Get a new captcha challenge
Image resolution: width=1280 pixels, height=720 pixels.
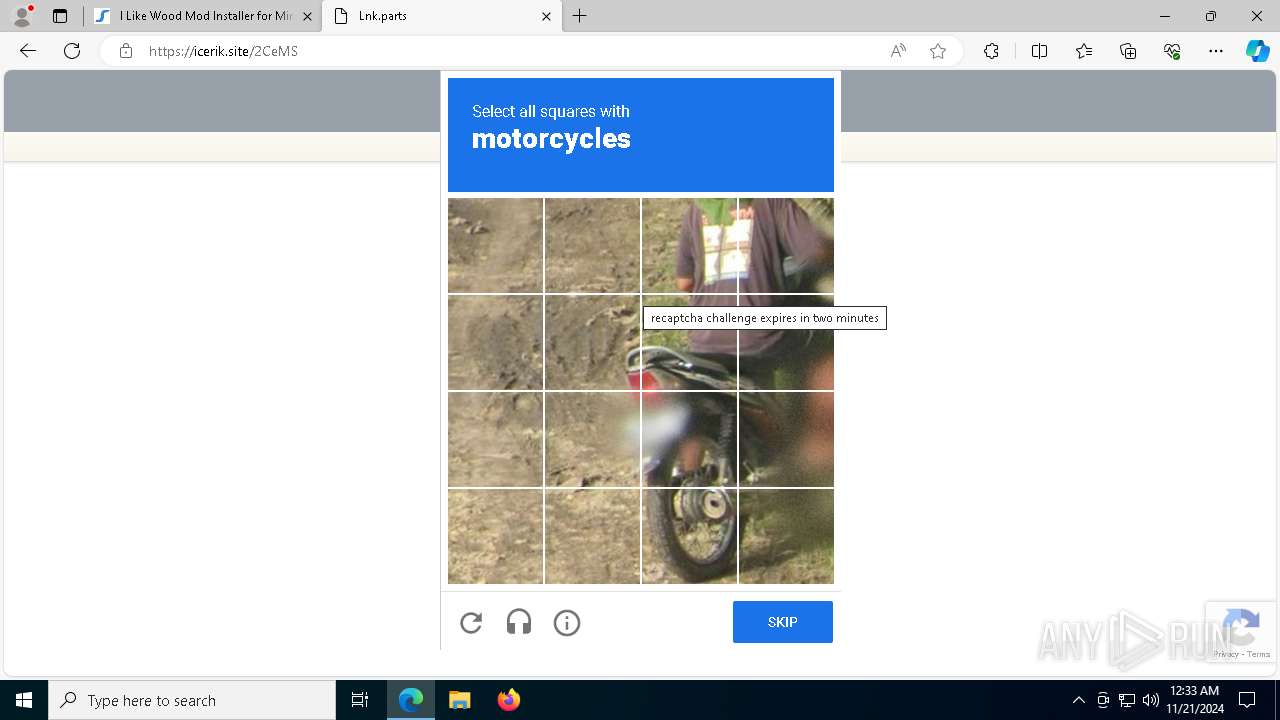coord(471,623)
